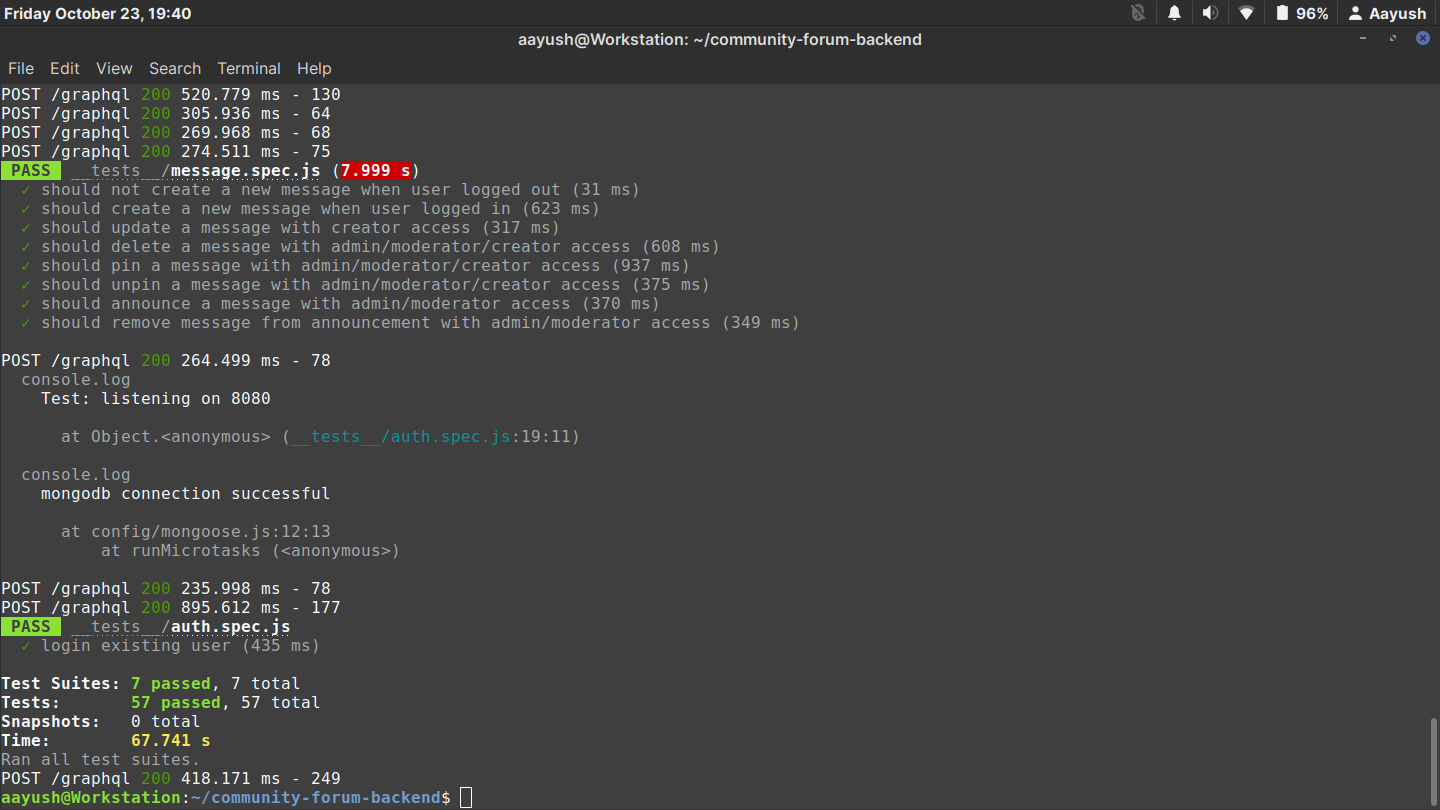Click 'should delete a message' test line

pos(370,247)
